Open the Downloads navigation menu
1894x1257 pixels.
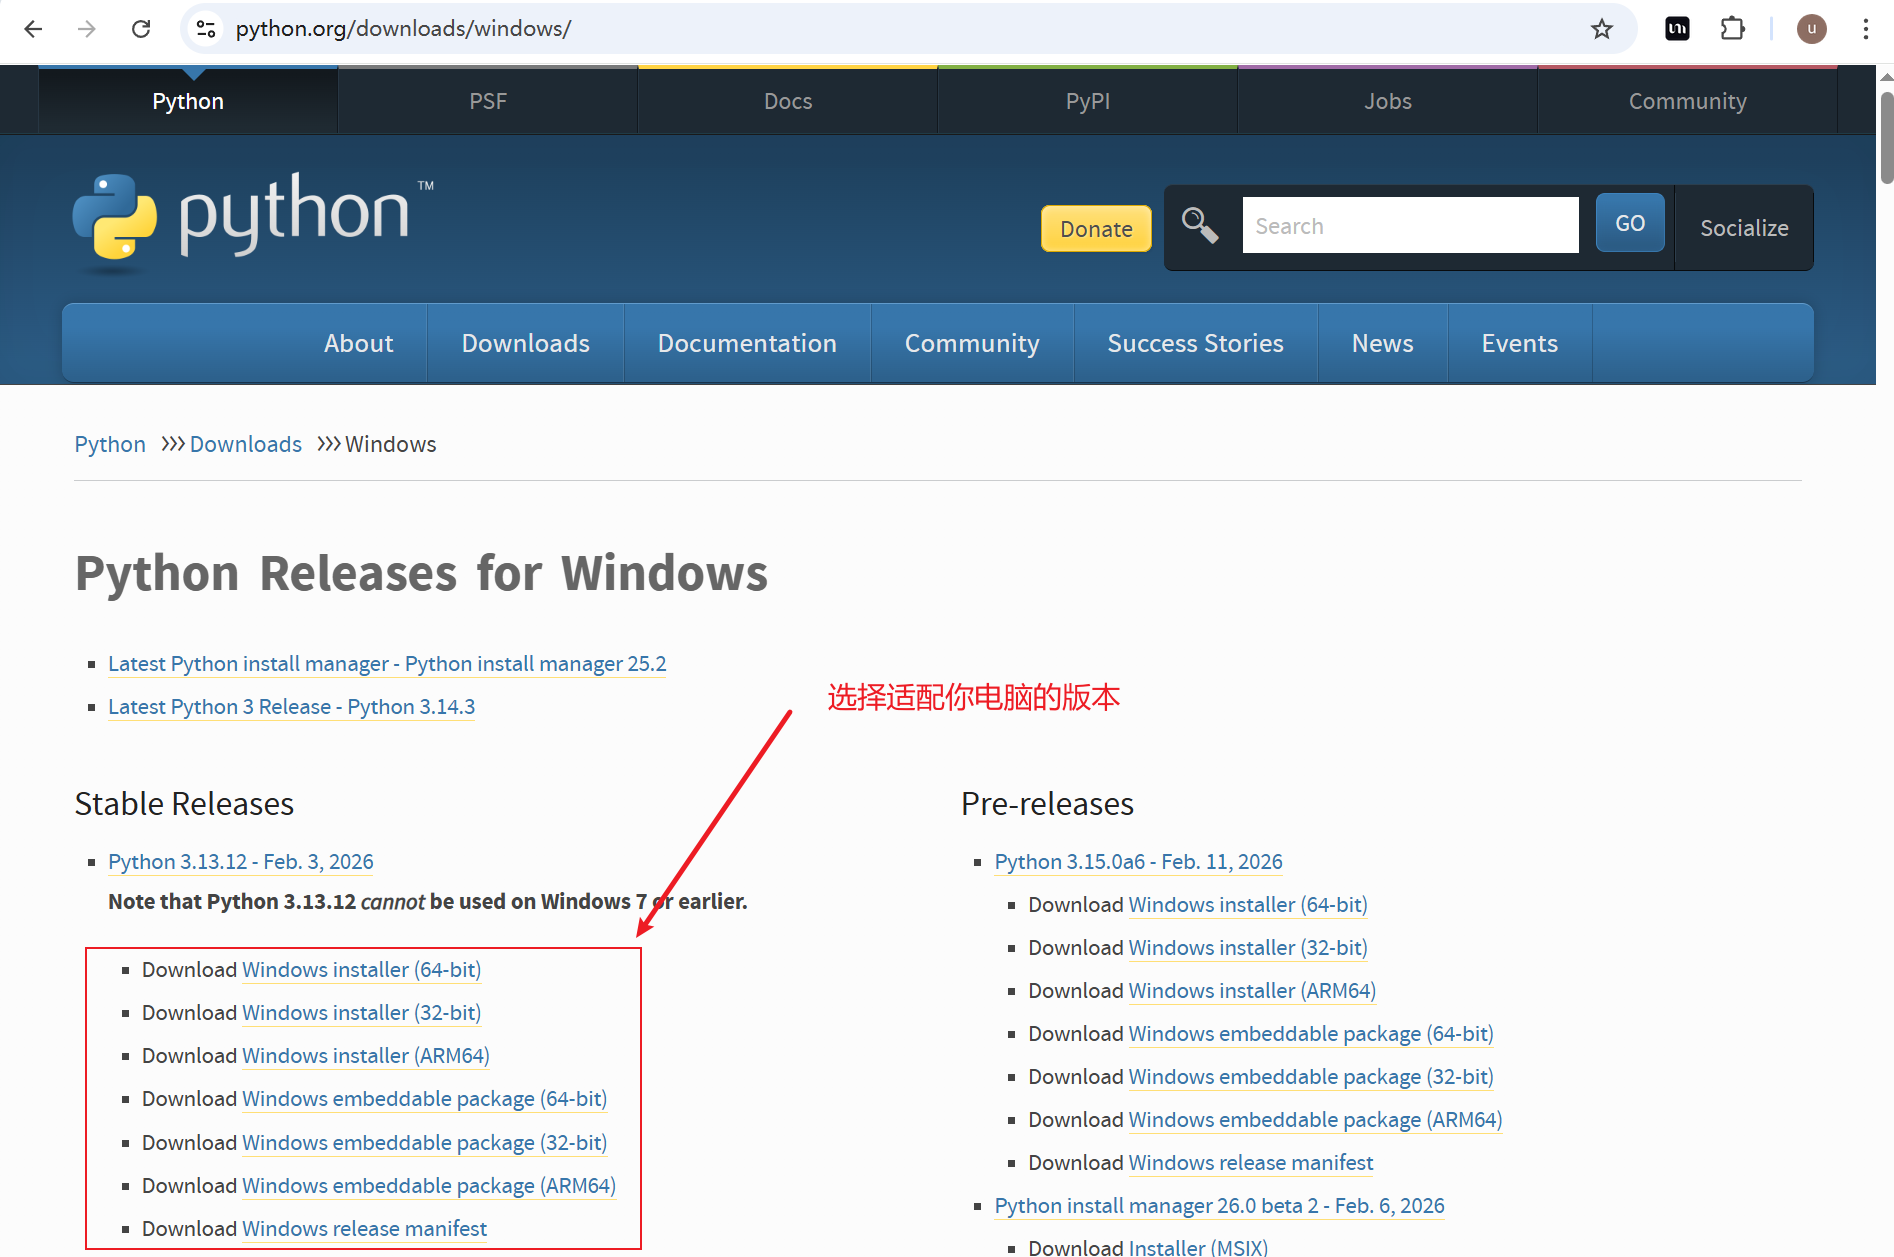click(x=526, y=343)
